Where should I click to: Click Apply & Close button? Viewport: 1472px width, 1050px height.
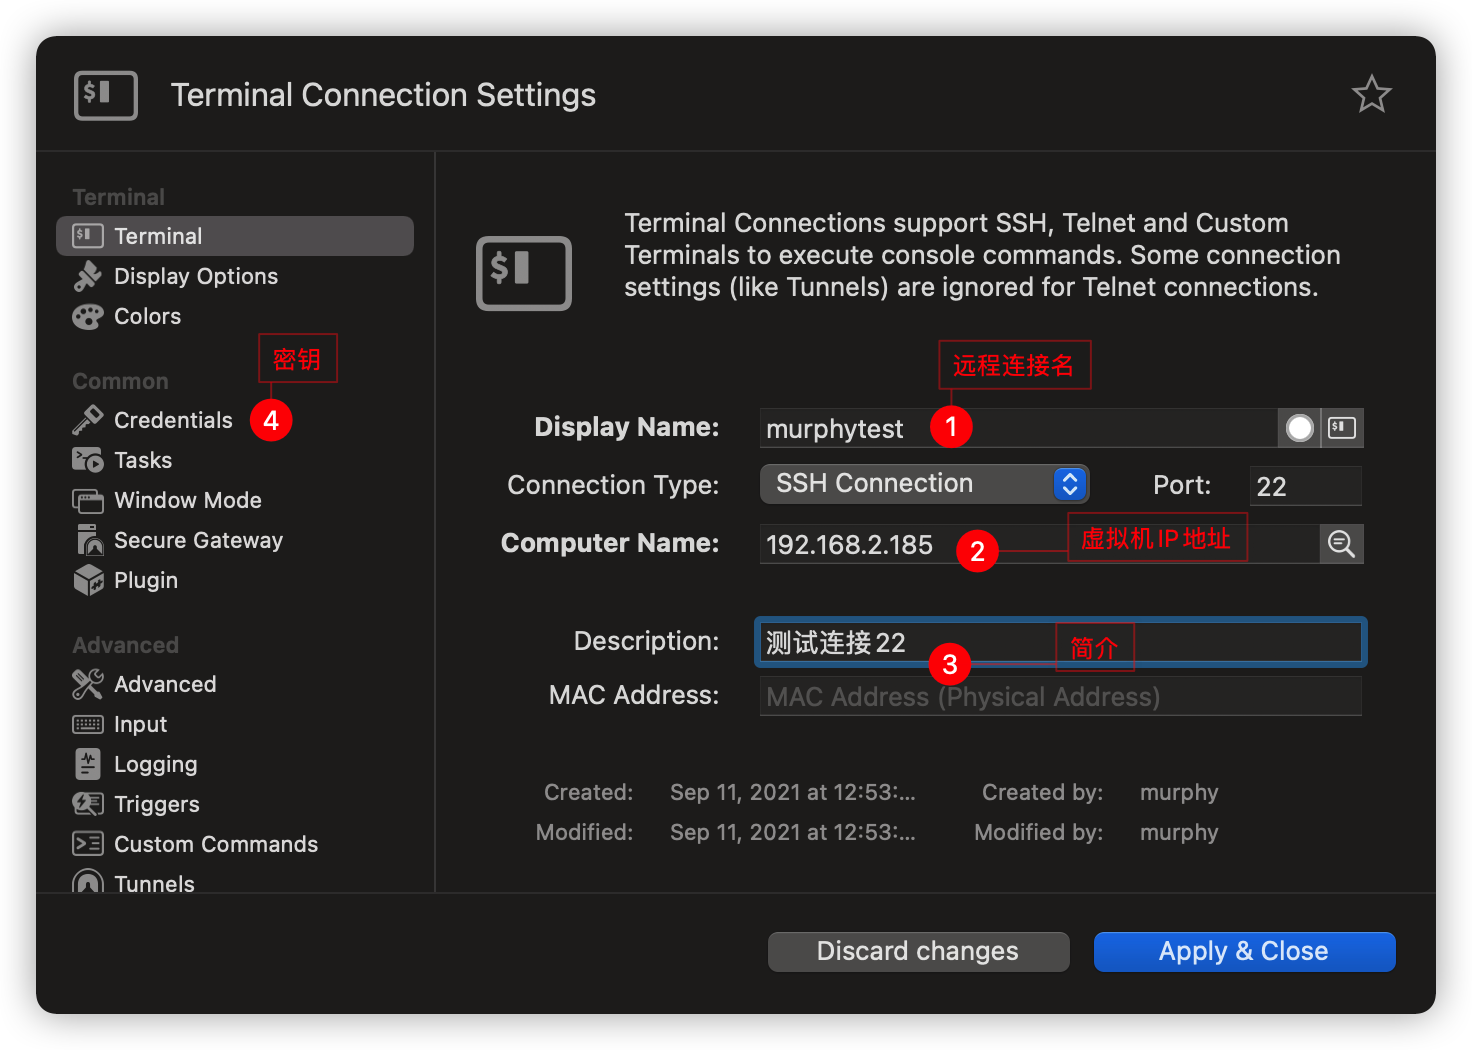[x=1244, y=951]
